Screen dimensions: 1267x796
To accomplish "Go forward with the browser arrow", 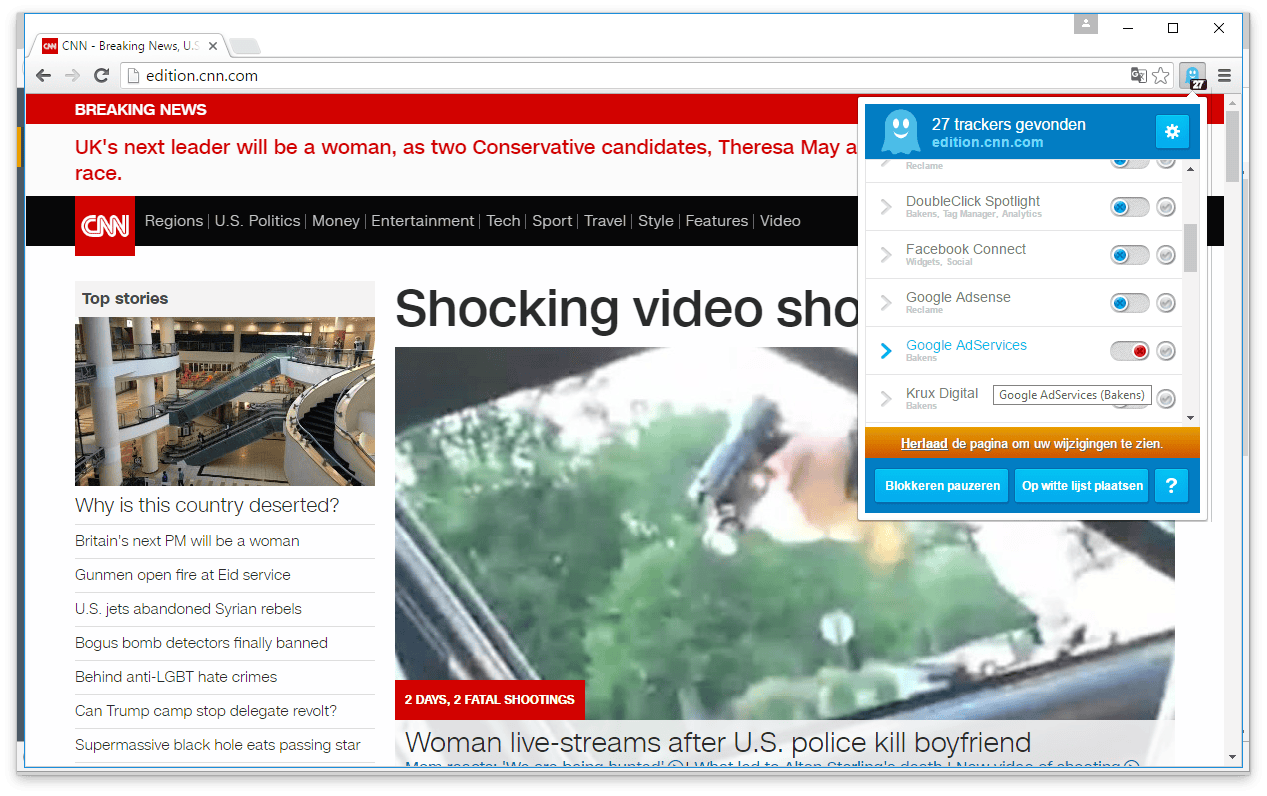I will (72, 76).
